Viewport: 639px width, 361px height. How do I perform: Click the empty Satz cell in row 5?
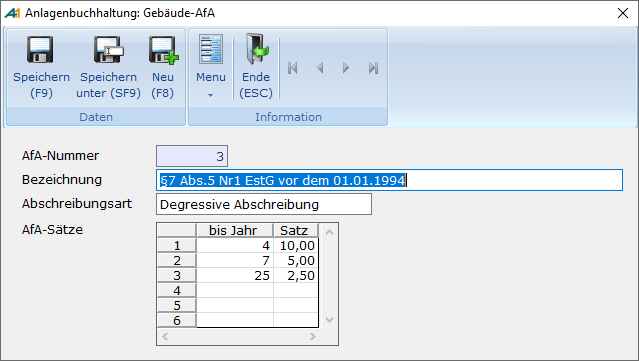click(296, 305)
